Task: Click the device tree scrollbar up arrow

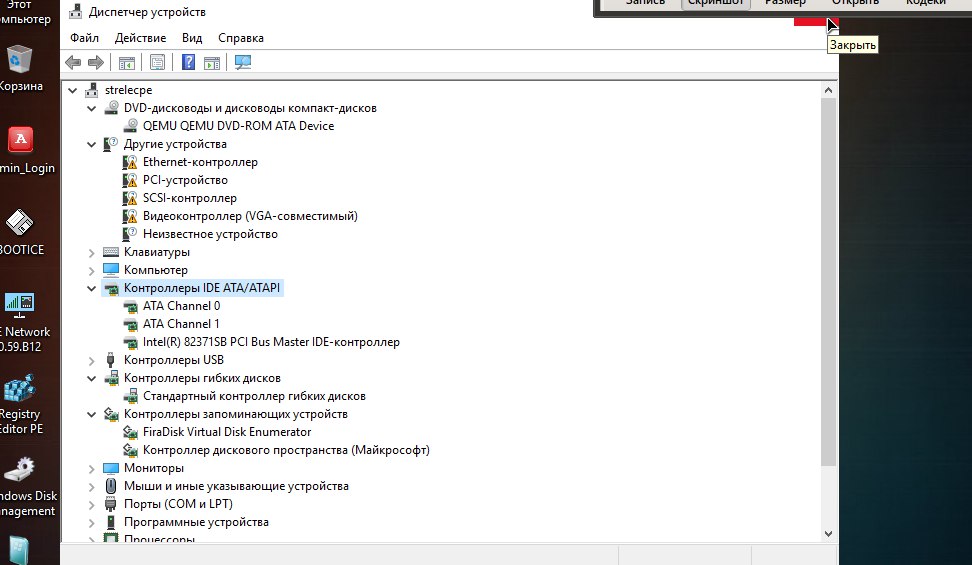Action: [x=828, y=91]
